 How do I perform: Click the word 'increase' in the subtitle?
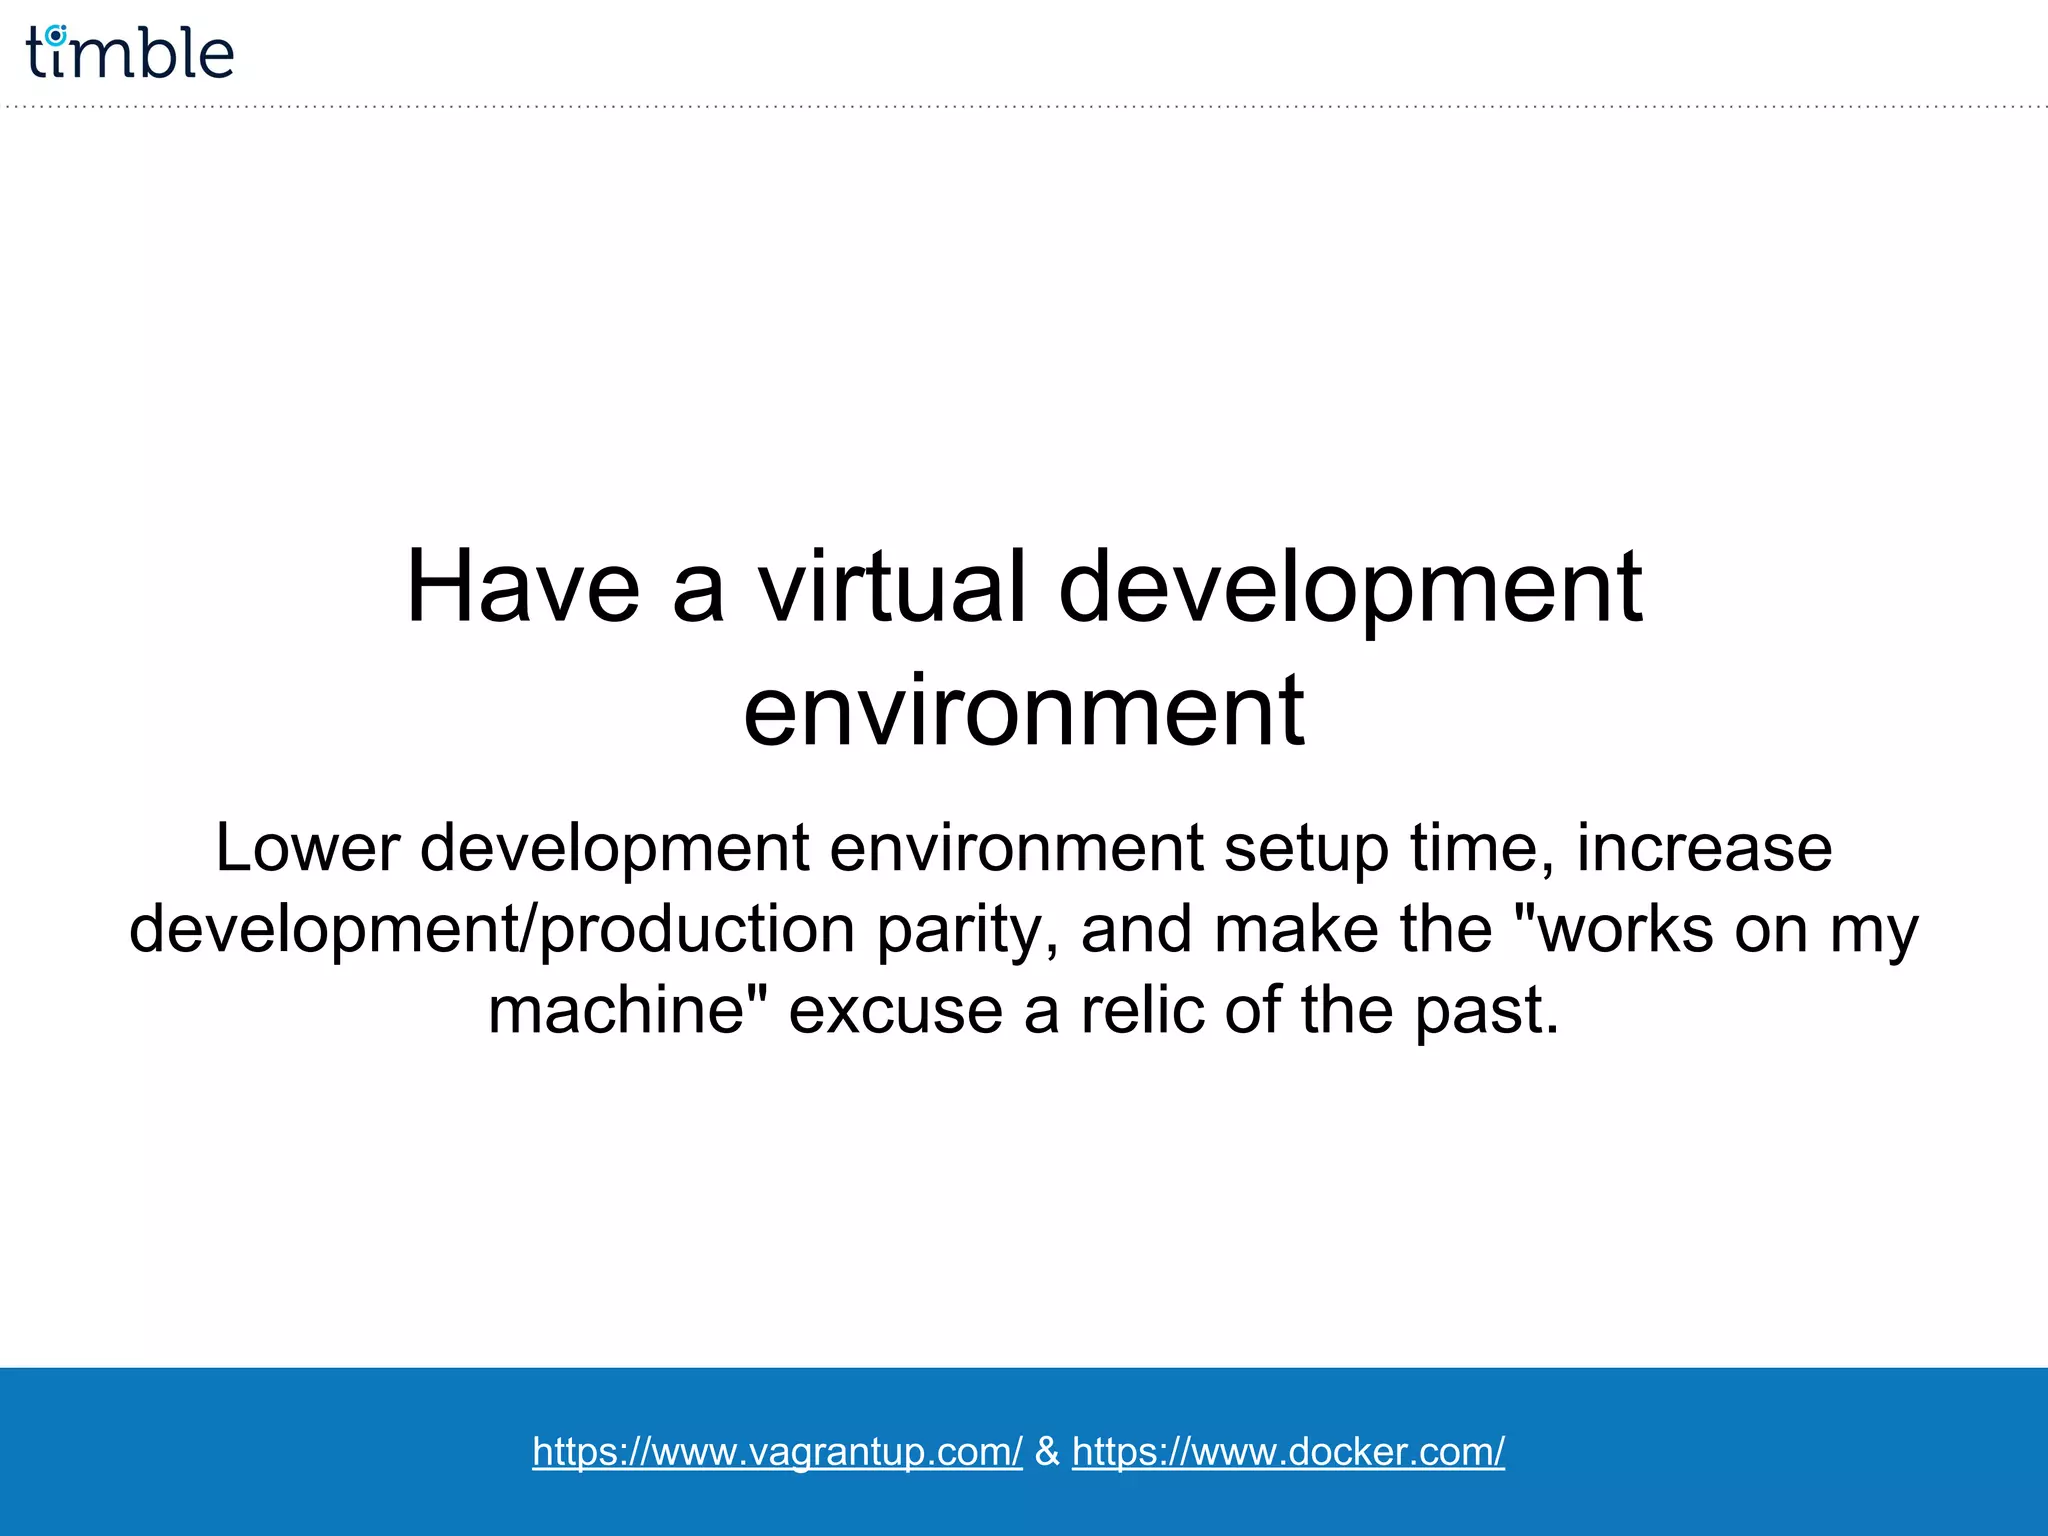[1704, 848]
